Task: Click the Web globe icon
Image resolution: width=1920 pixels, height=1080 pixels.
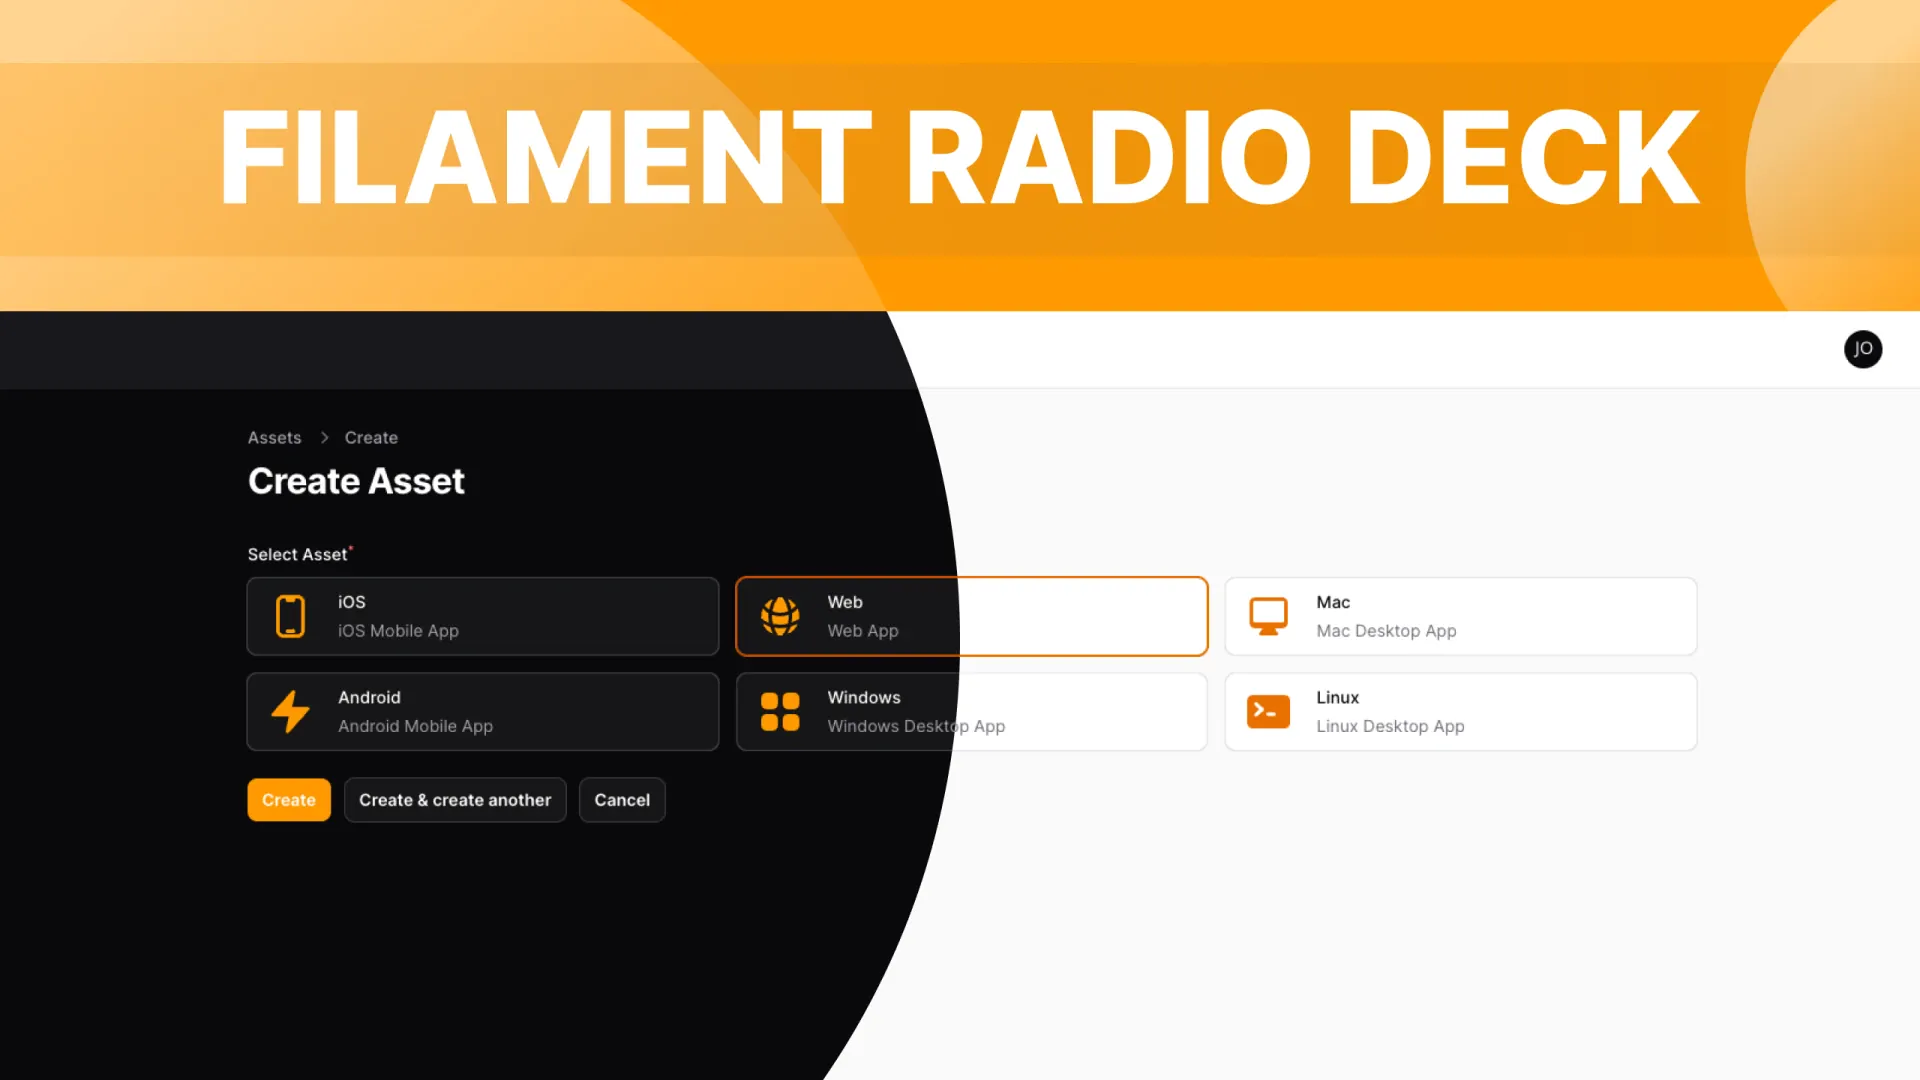Action: tap(780, 616)
